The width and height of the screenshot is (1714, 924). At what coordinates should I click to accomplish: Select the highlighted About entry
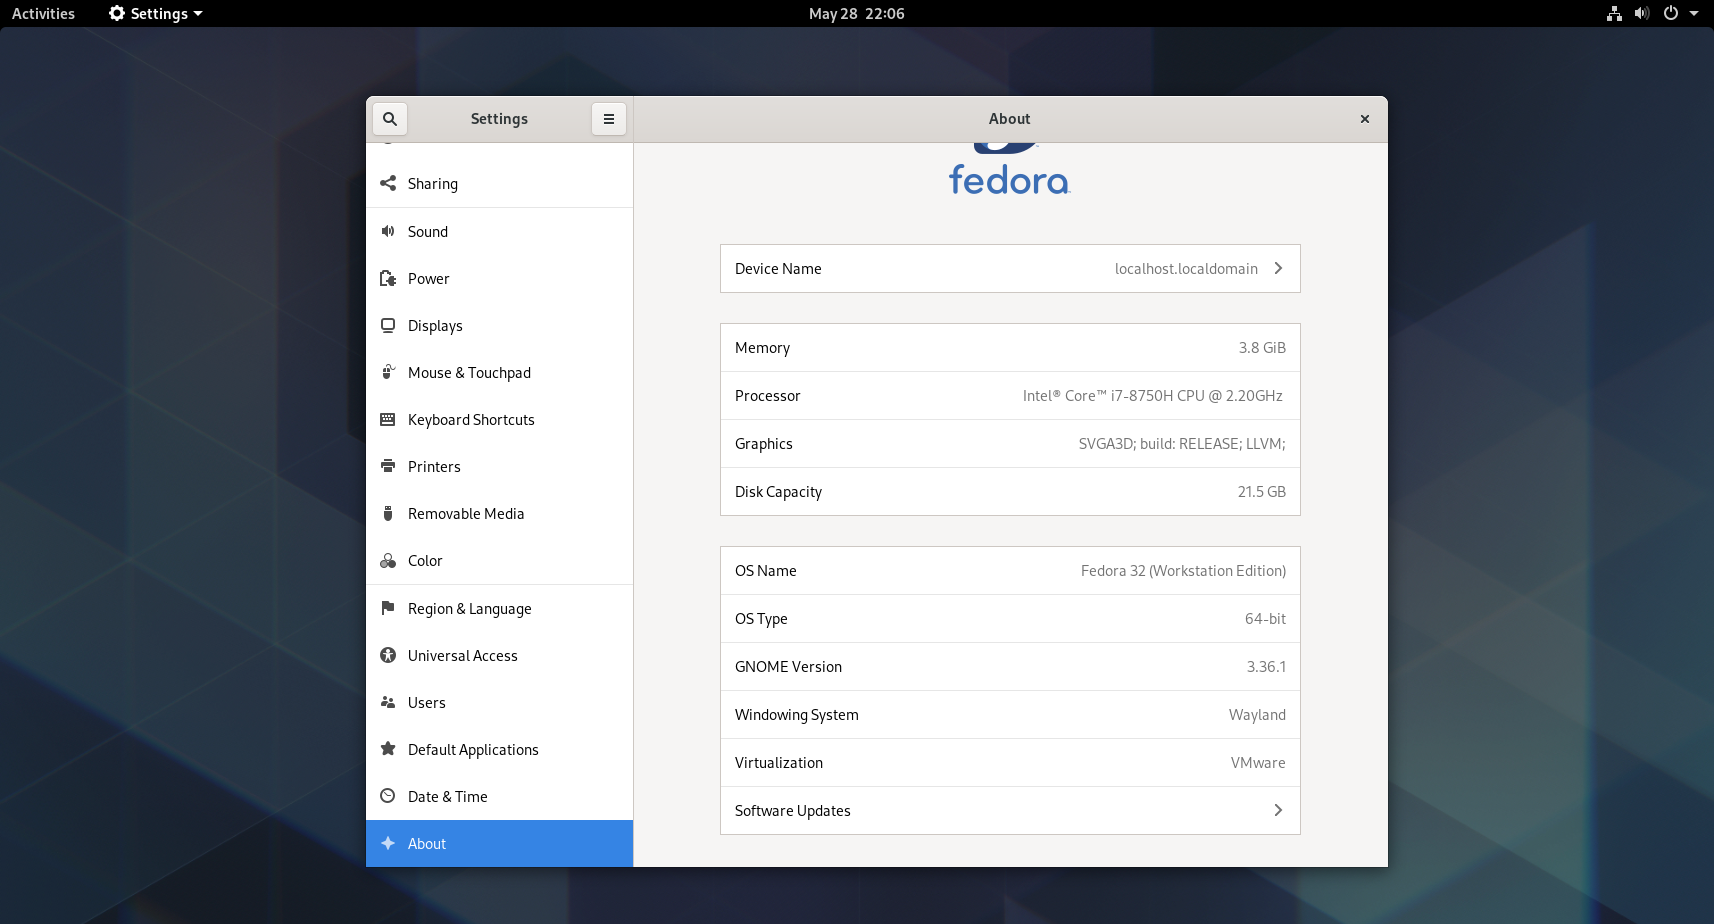[x=499, y=843]
